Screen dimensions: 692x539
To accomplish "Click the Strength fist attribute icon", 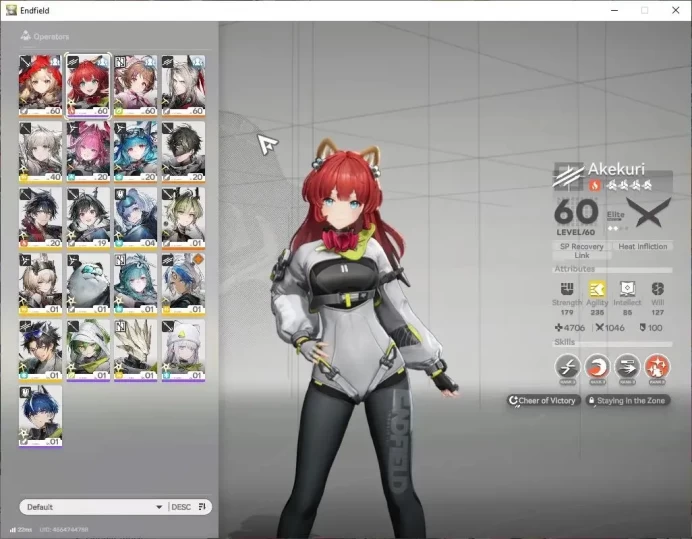I will (x=567, y=288).
